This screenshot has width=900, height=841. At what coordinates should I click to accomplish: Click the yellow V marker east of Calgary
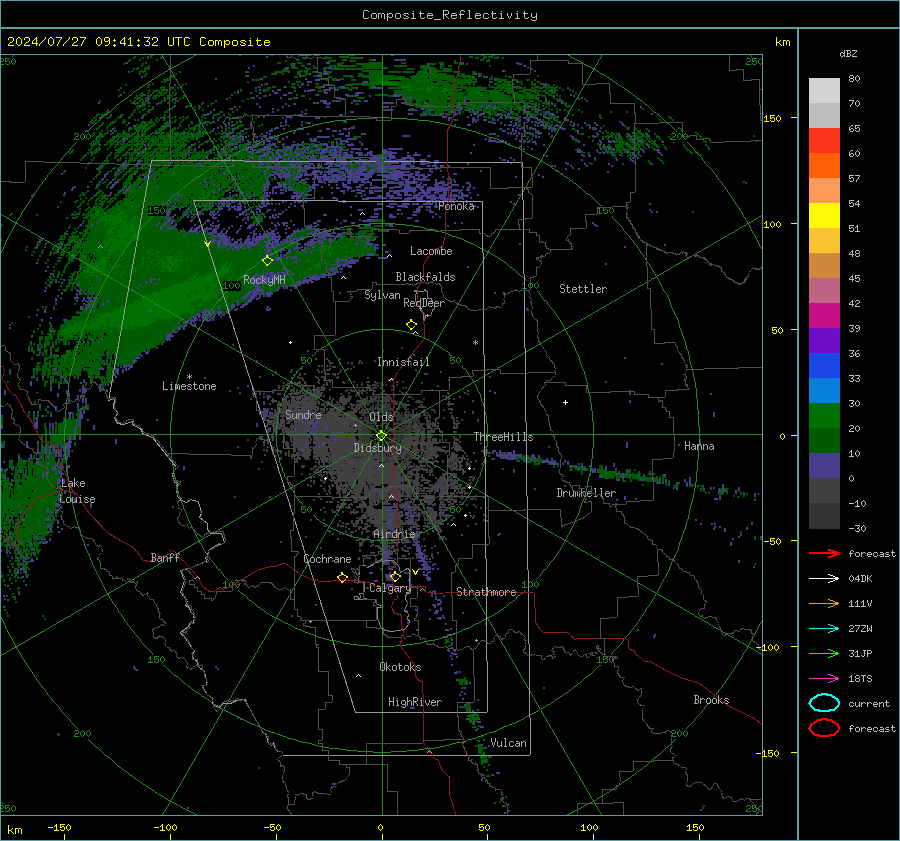(x=415, y=572)
